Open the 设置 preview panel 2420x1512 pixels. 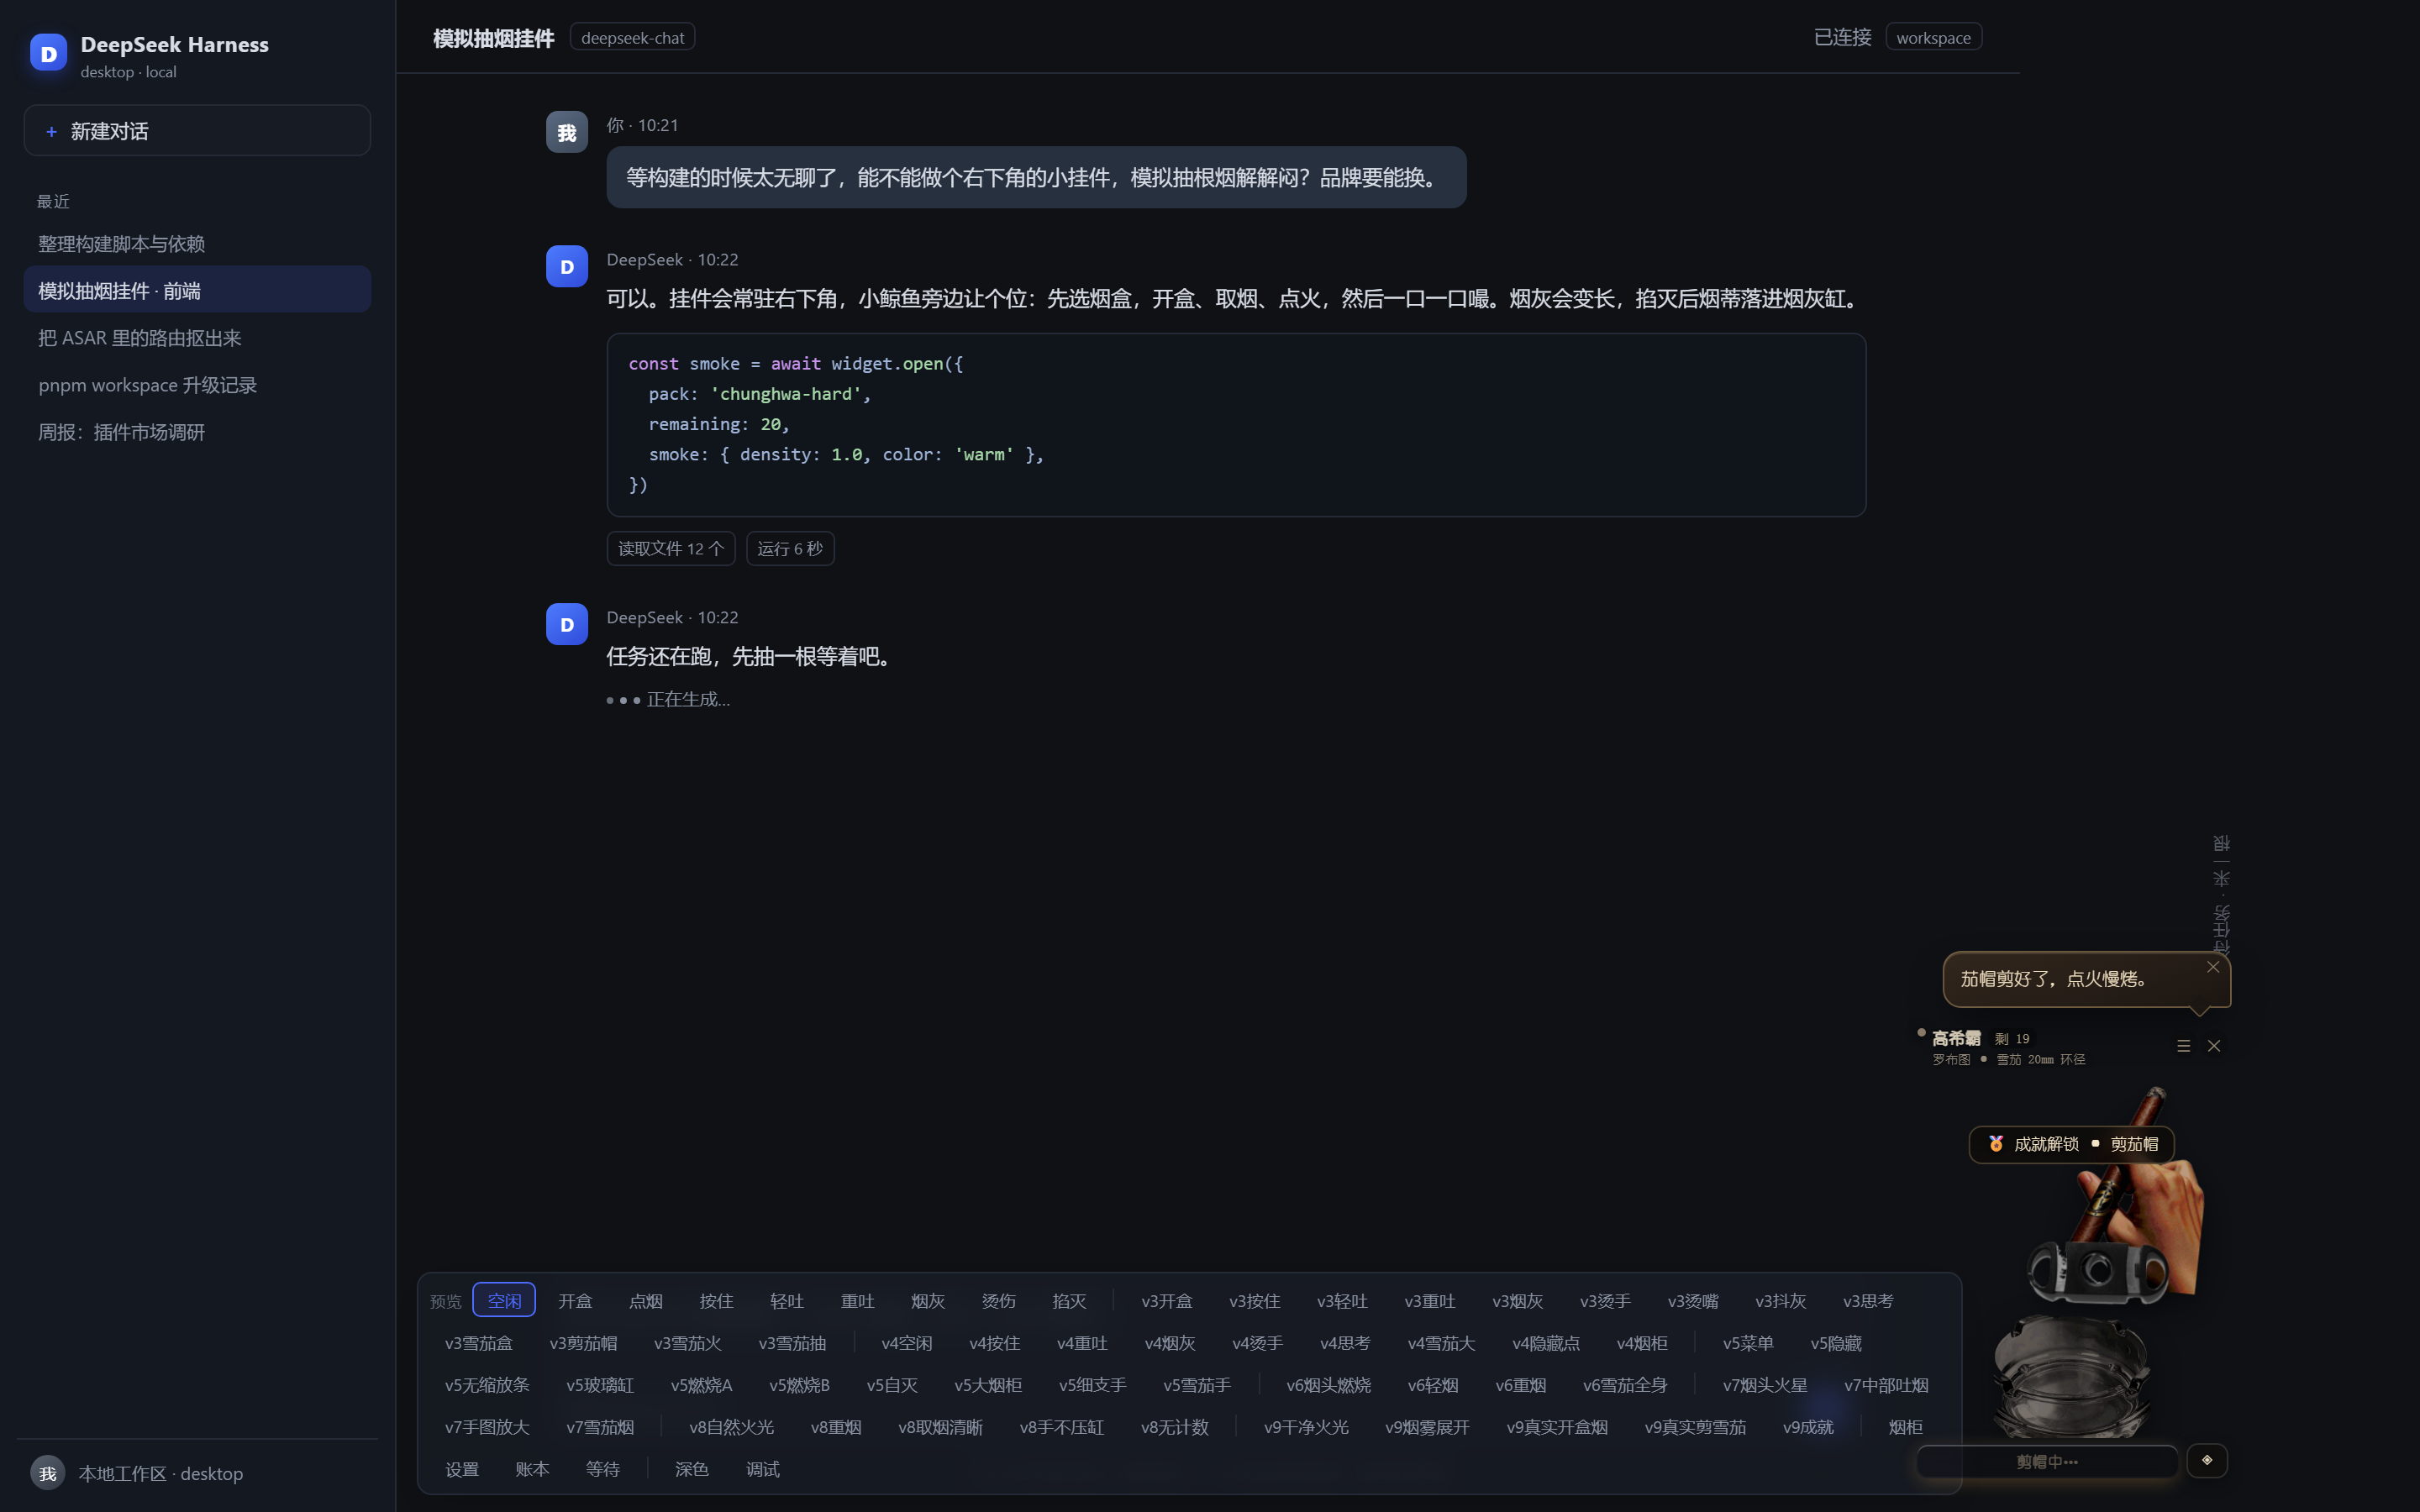(x=462, y=1468)
